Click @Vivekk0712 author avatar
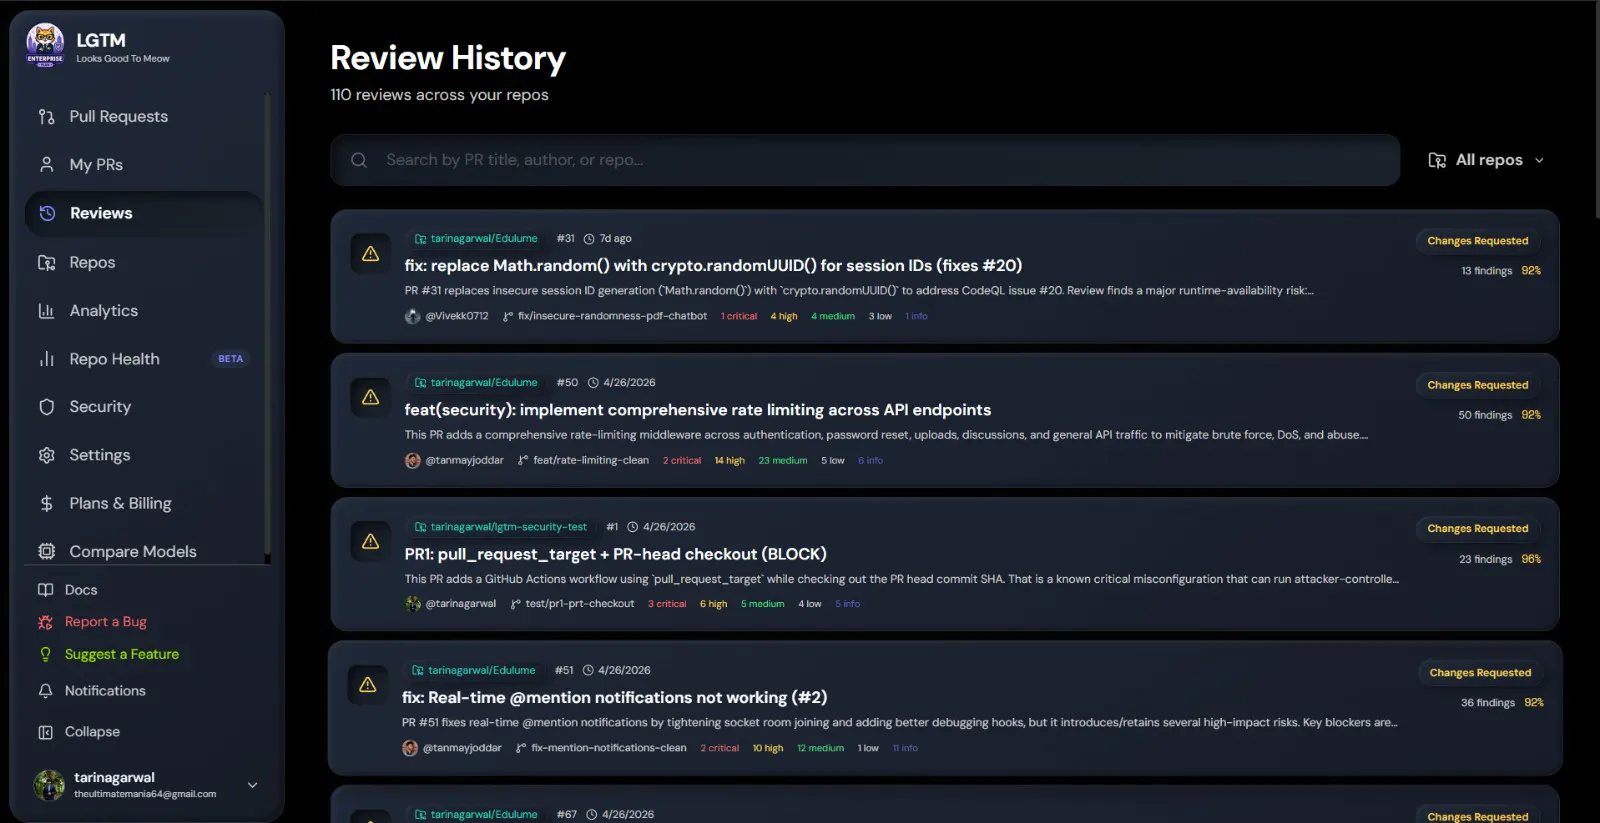Screen dimensions: 1600x823 tap(412, 316)
